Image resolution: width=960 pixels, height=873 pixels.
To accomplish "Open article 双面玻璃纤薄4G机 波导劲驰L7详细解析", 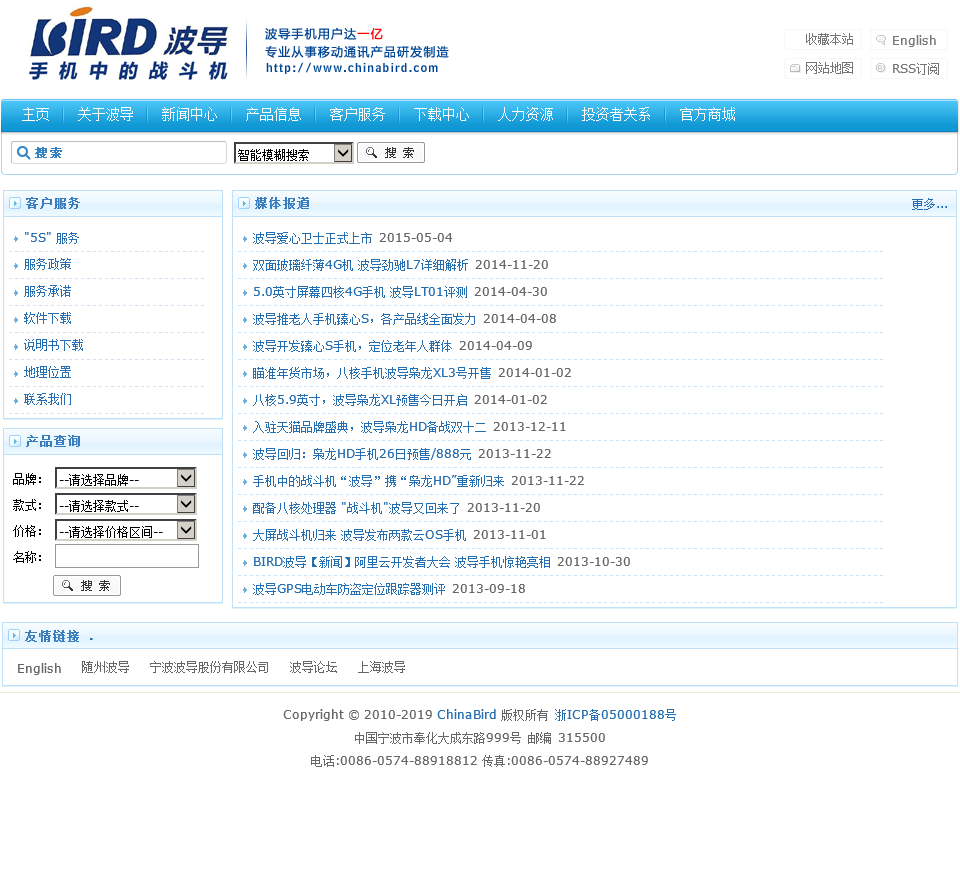I will point(360,265).
